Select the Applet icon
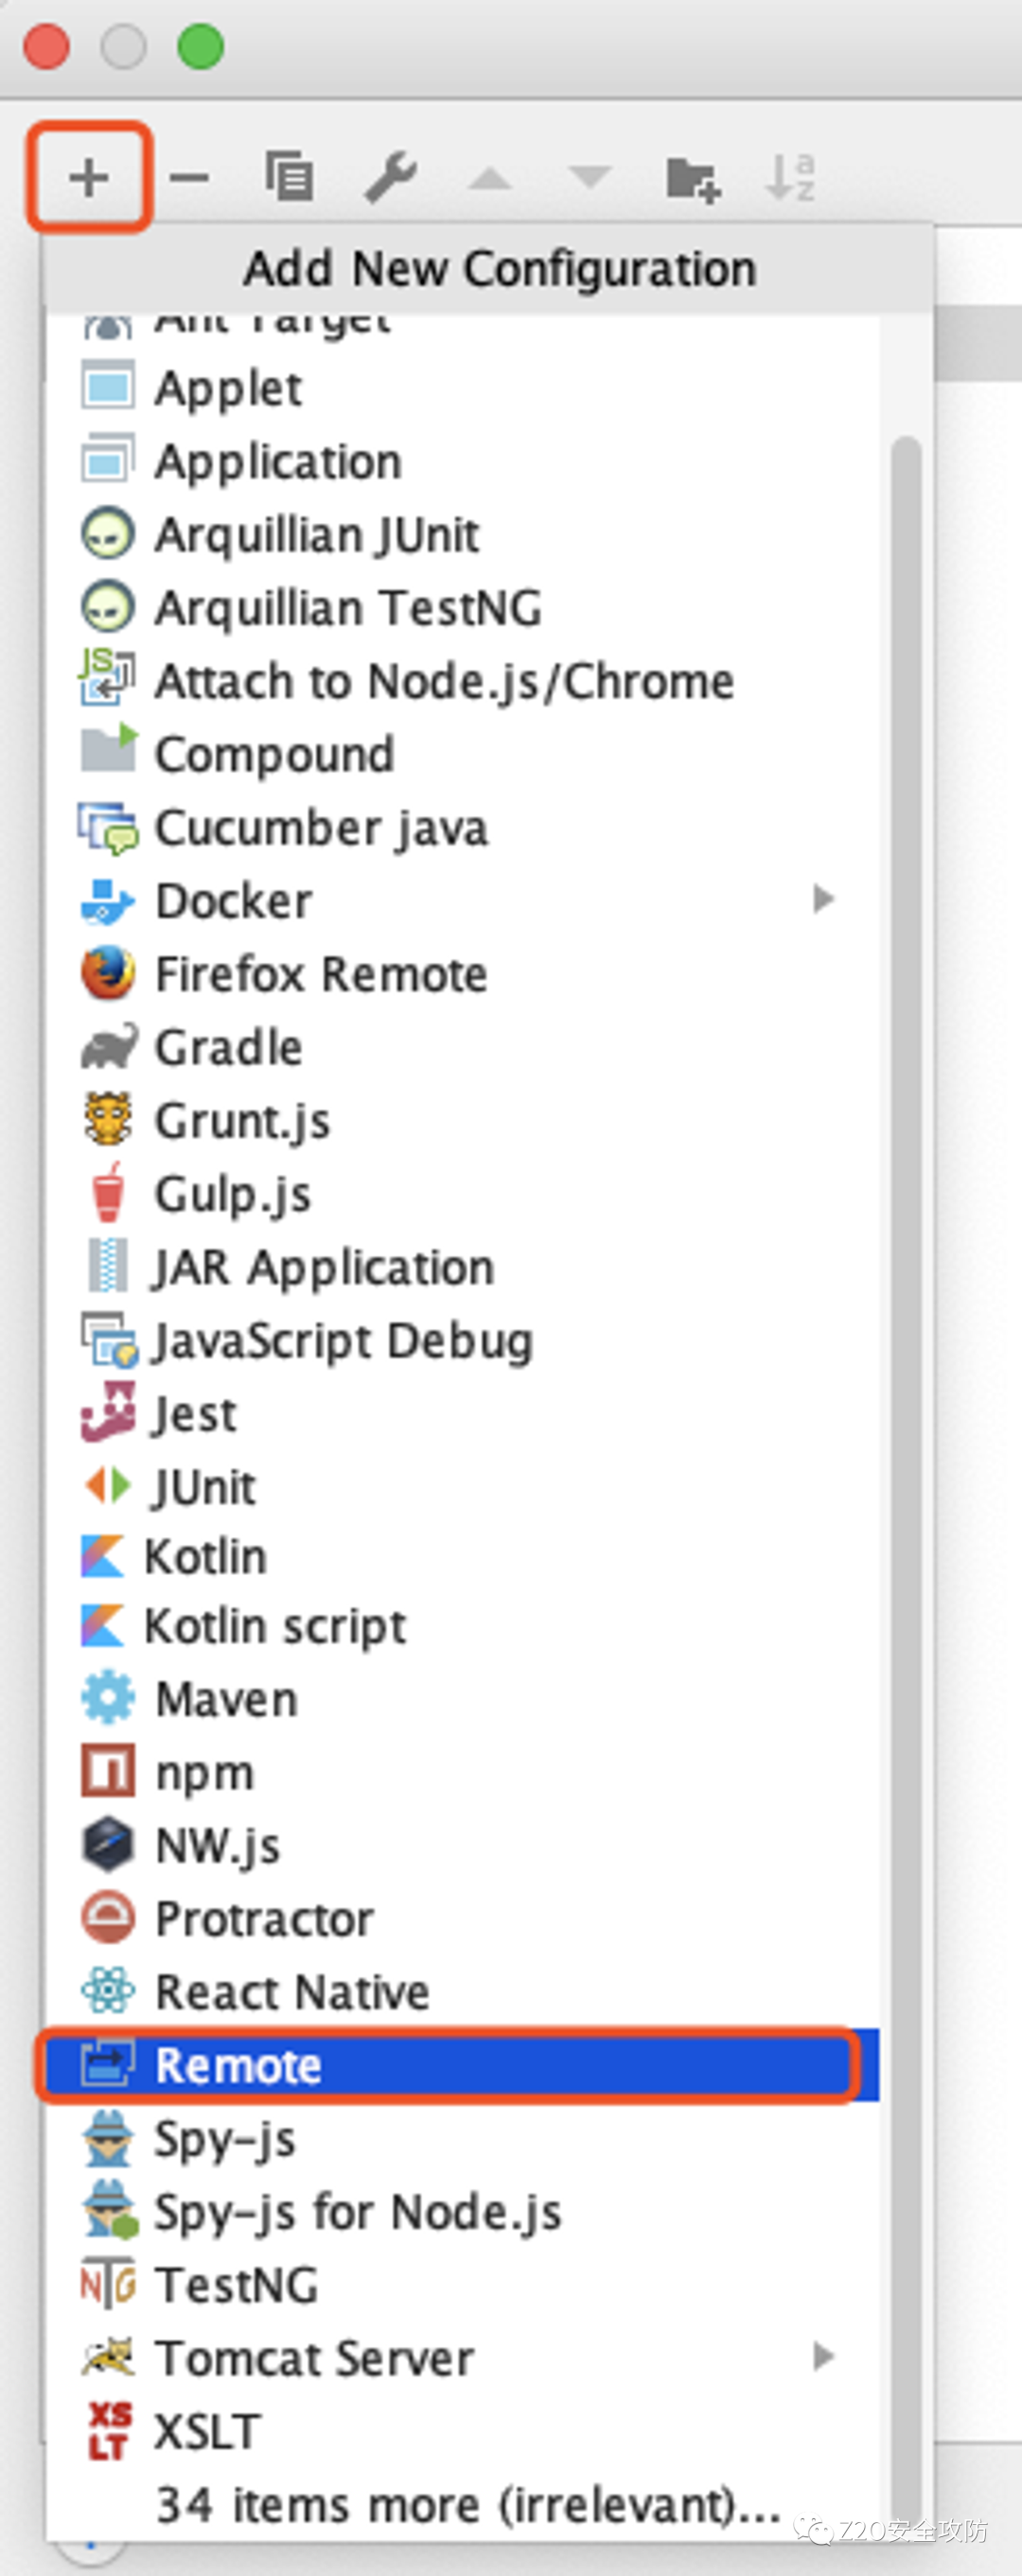1022x2576 pixels. (107, 386)
